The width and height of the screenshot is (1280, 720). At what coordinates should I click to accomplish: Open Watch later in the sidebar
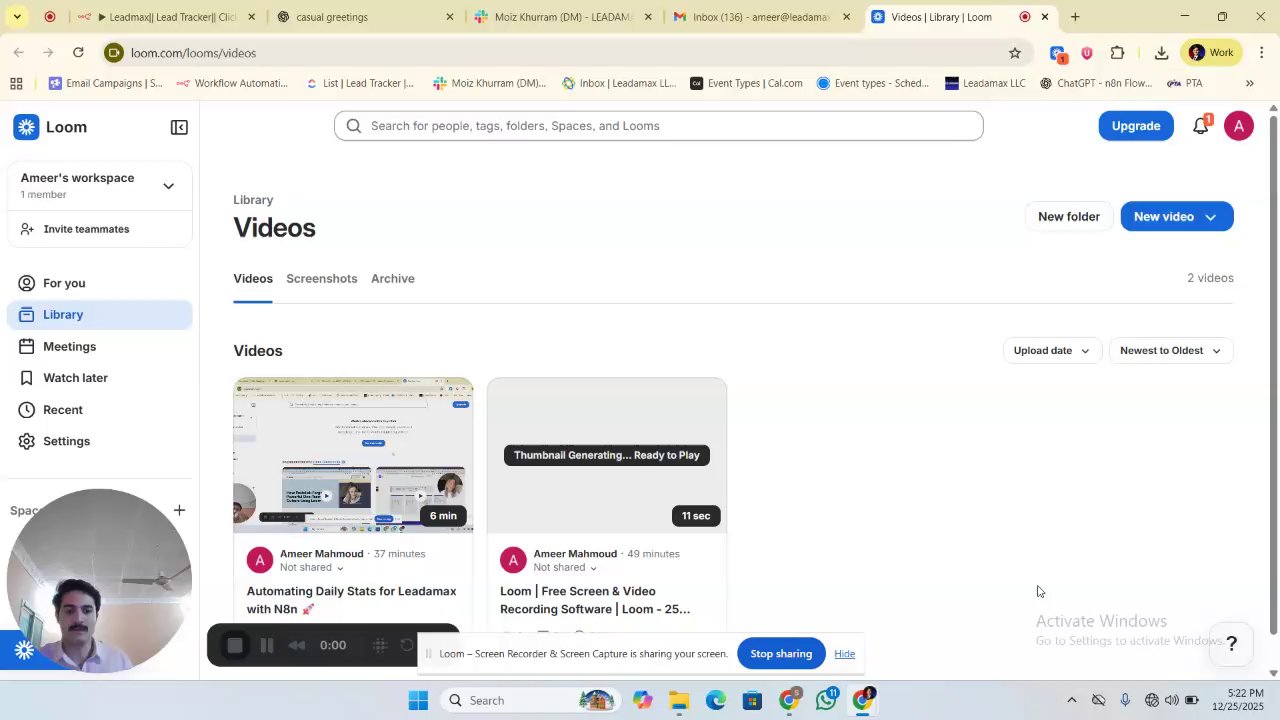(x=100, y=378)
